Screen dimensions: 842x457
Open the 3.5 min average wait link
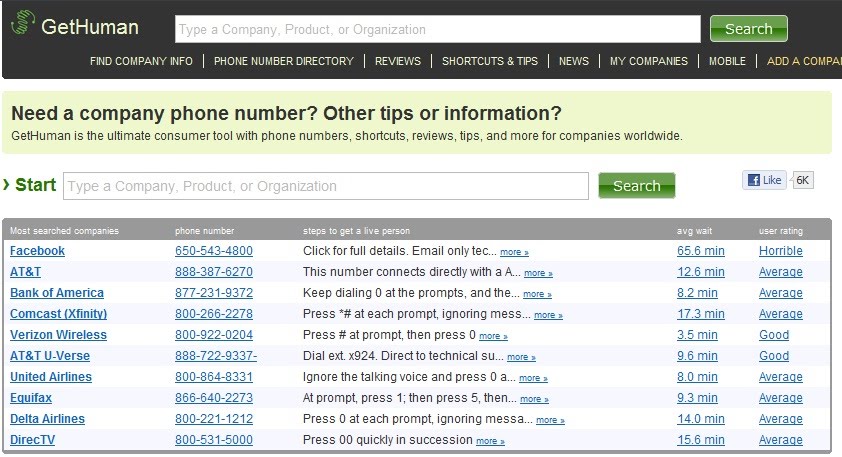[697, 335]
